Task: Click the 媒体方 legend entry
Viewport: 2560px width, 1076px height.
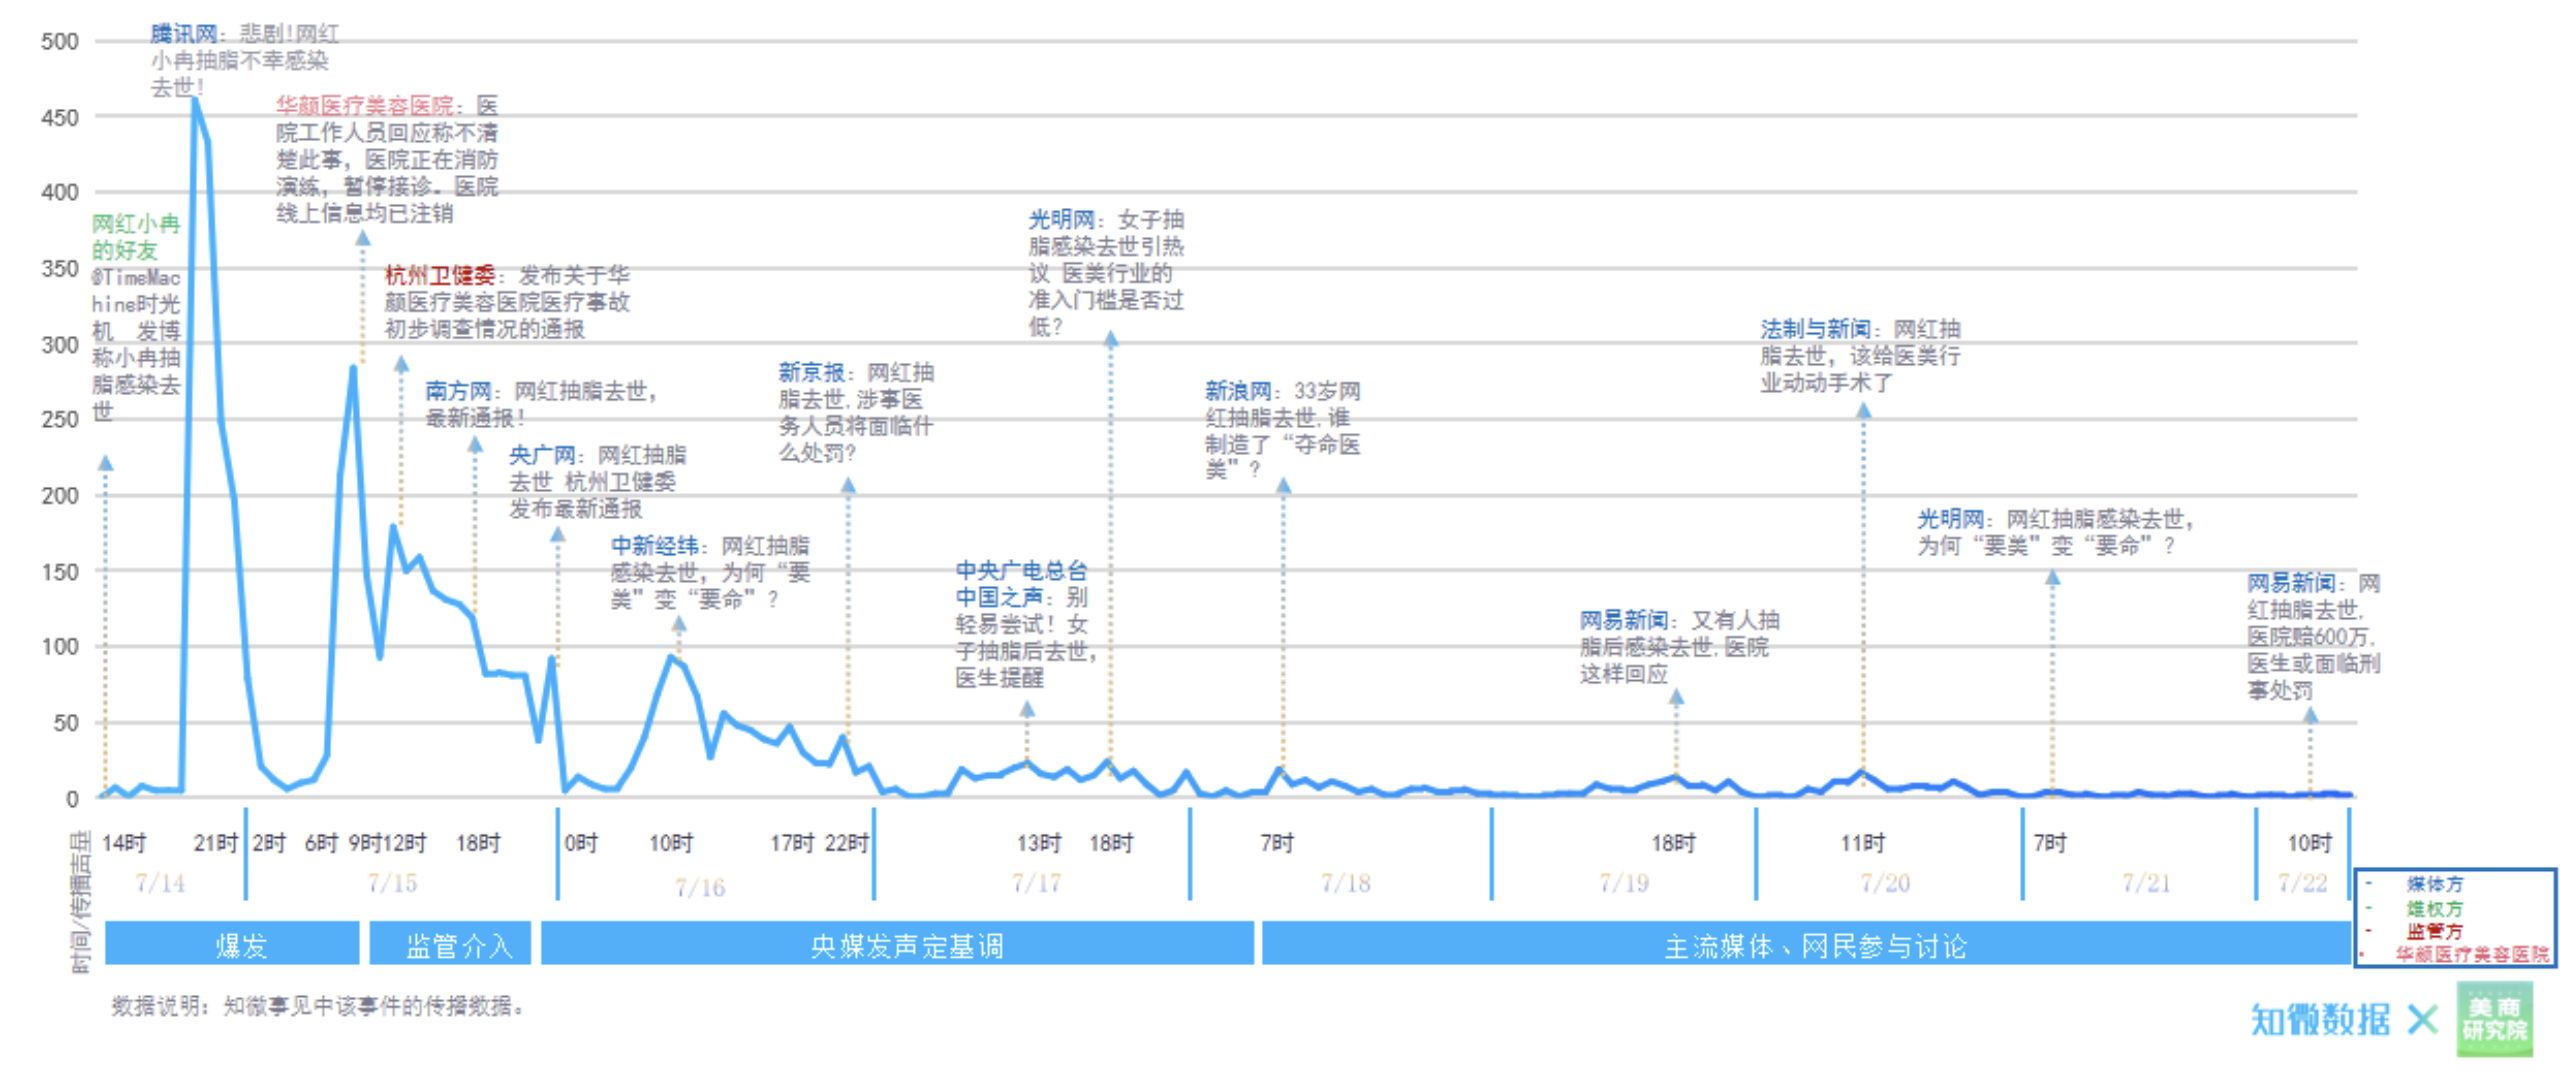Action: [2434, 884]
